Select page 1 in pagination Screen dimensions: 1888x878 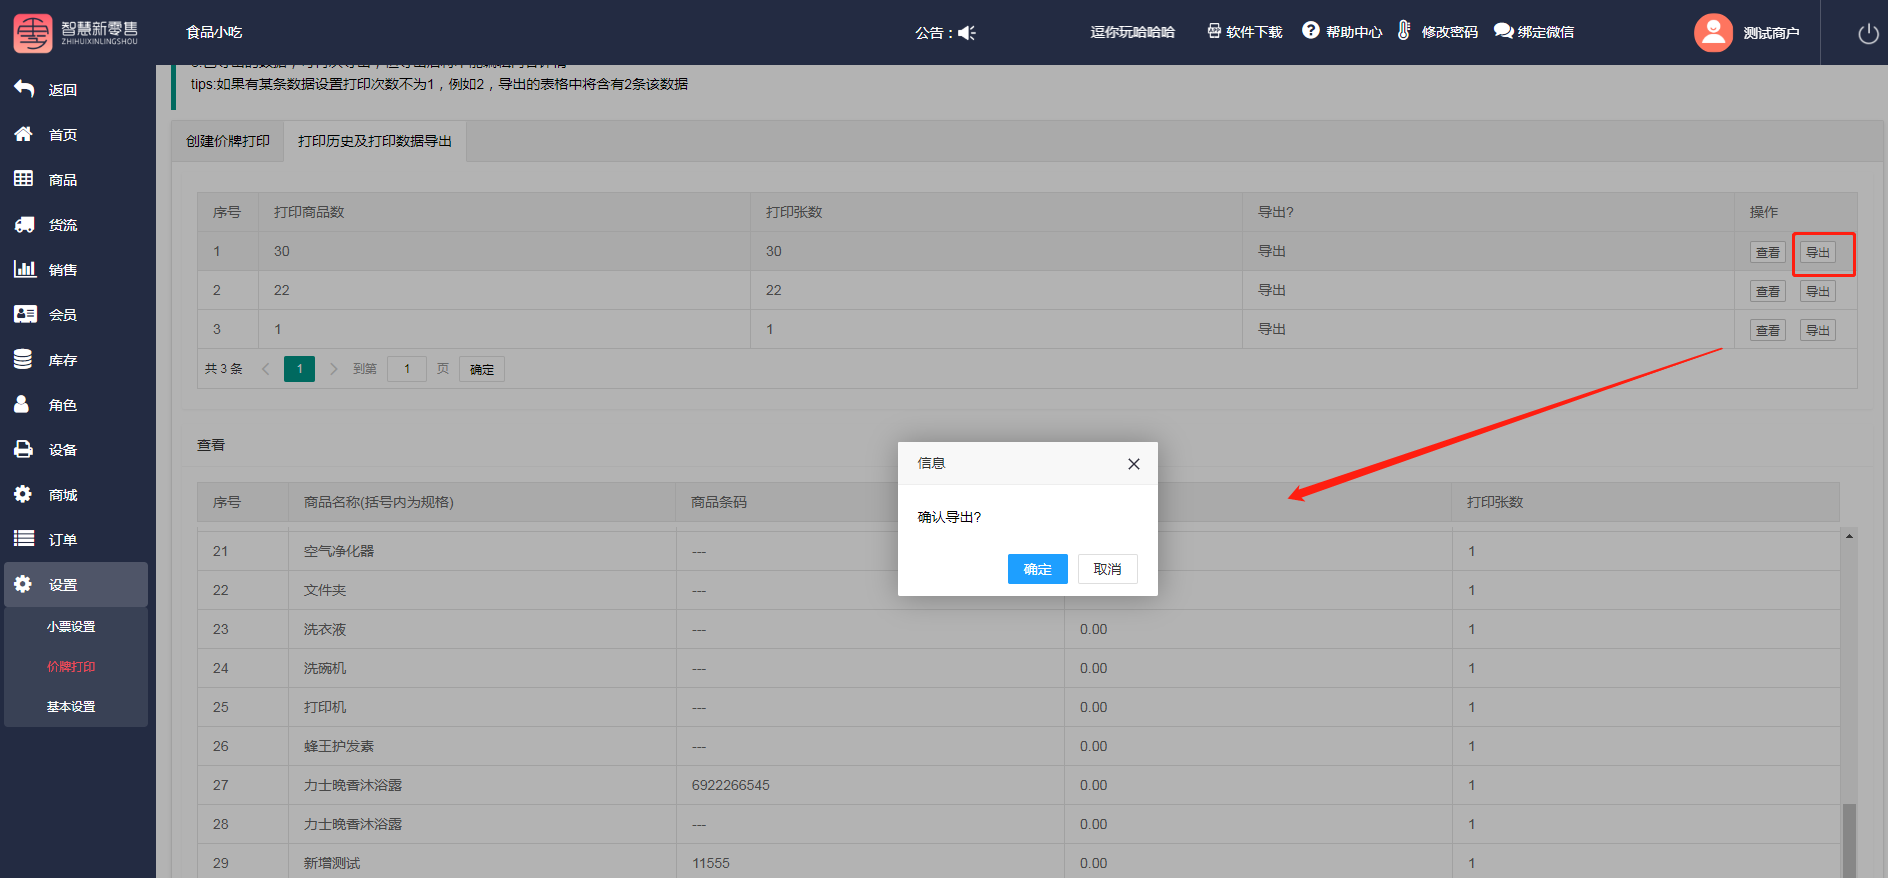tap(299, 369)
